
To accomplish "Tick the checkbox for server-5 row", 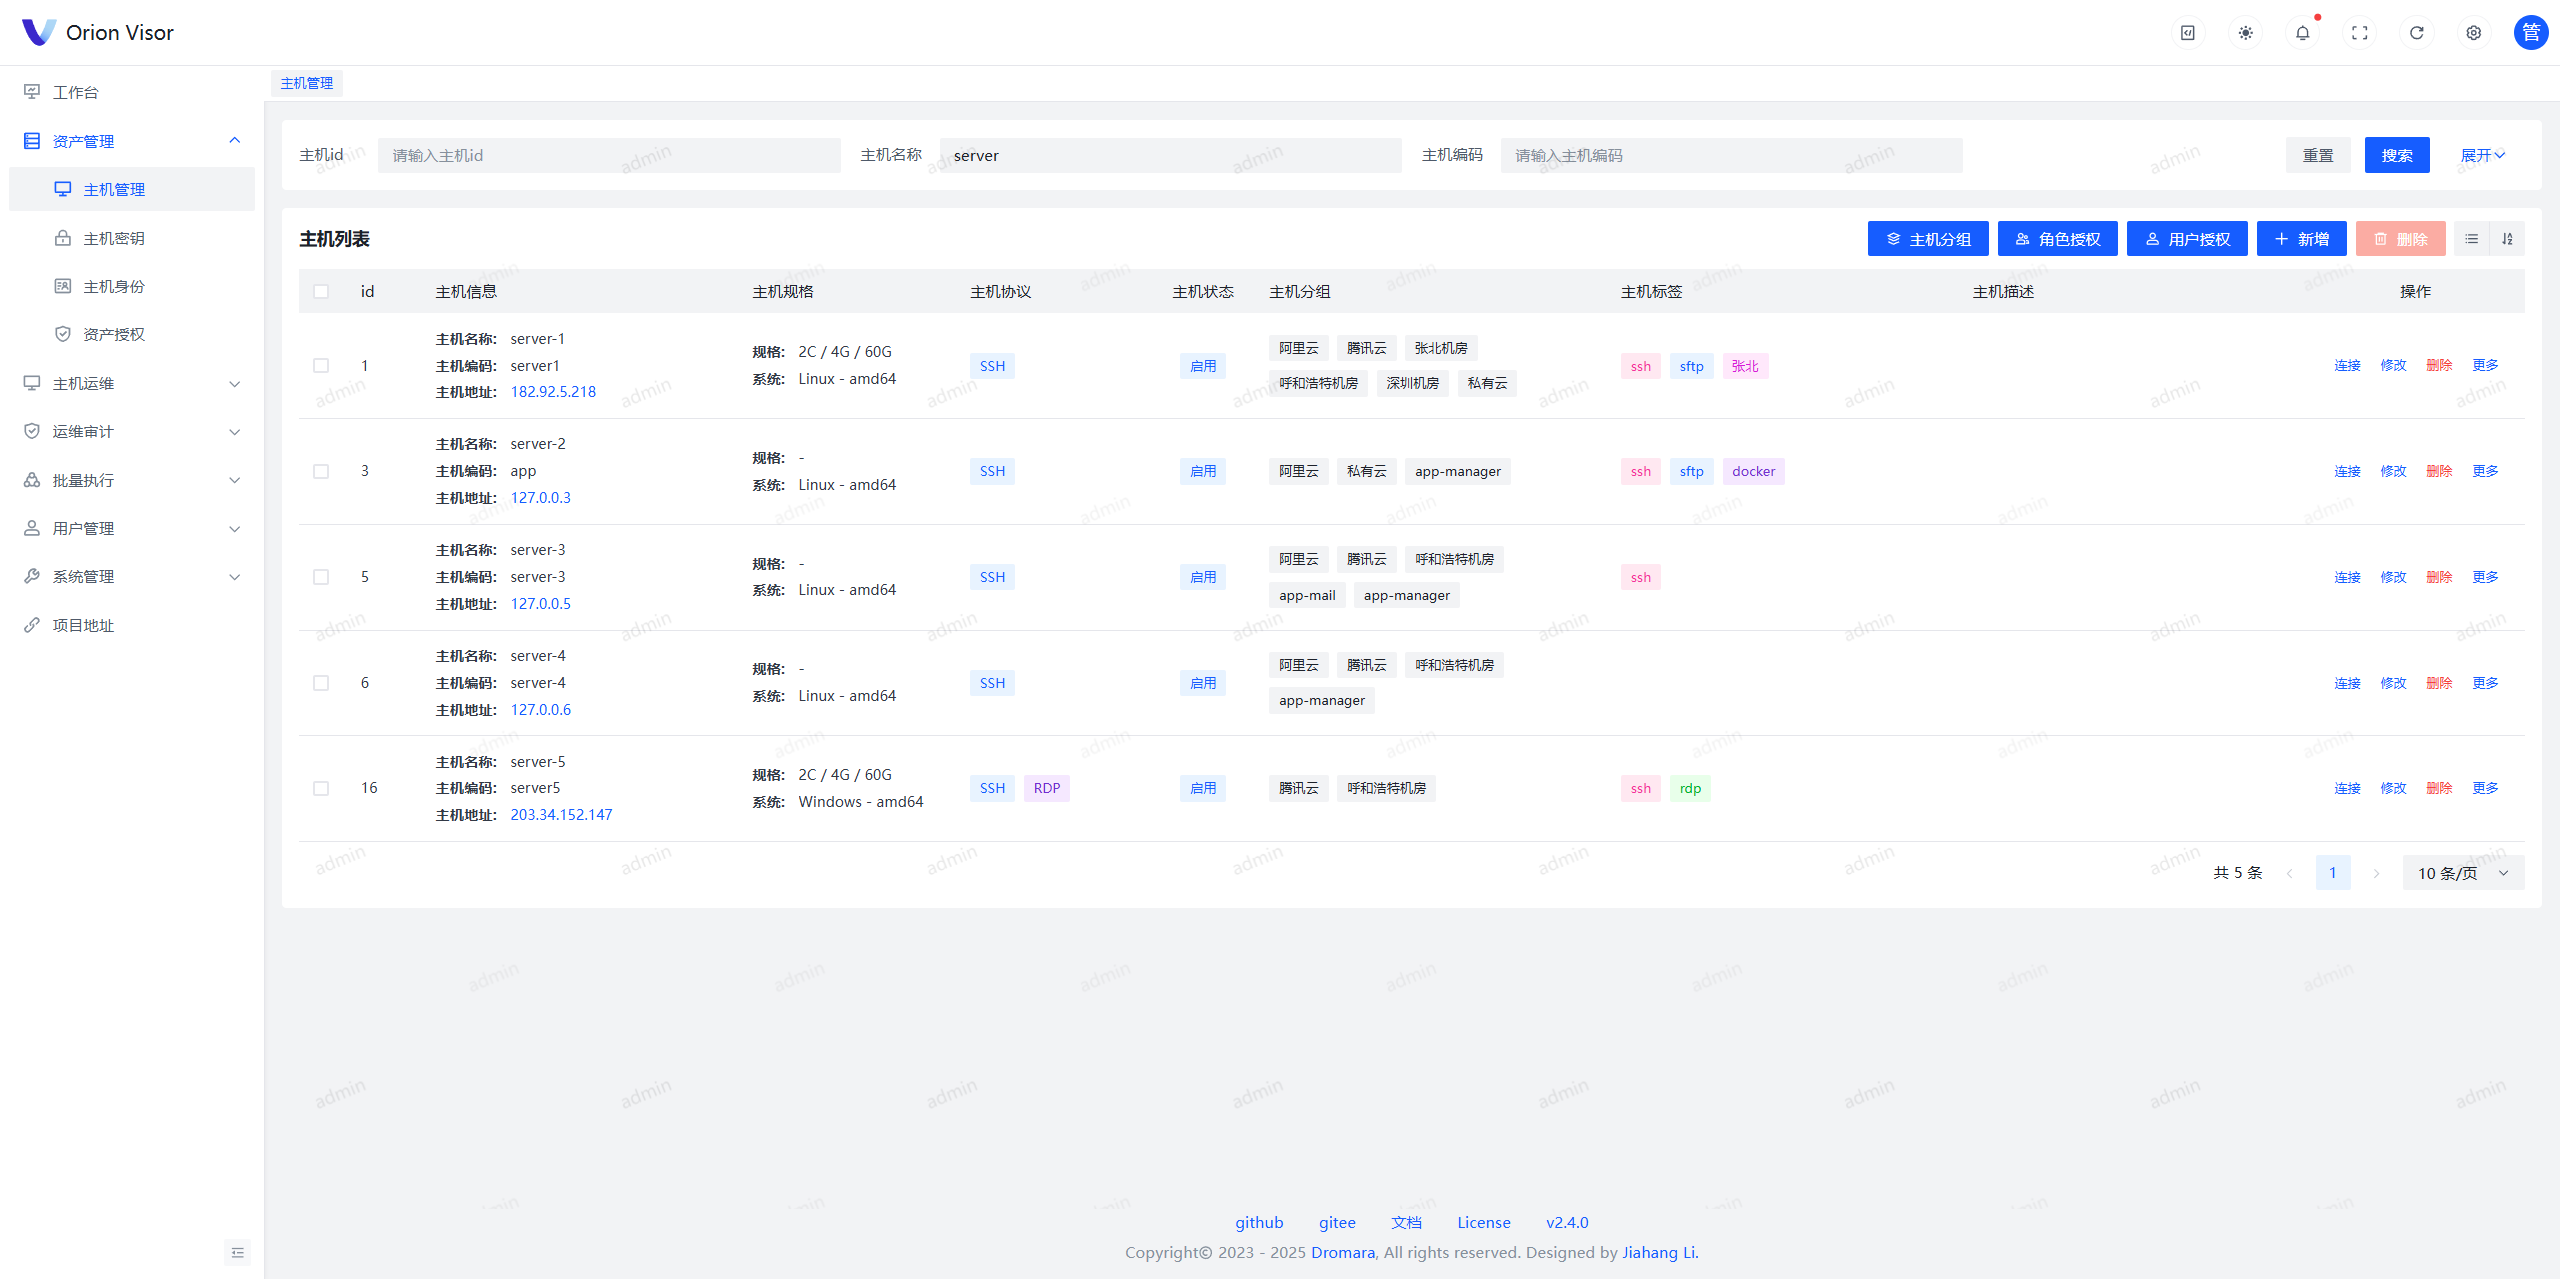I will (x=321, y=788).
